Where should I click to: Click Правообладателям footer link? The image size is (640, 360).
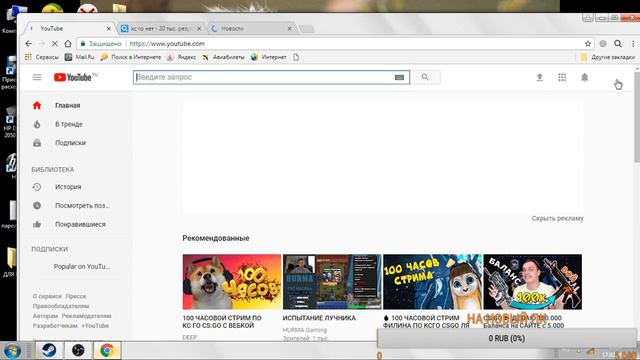pyautogui.click(x=61, y=306)
